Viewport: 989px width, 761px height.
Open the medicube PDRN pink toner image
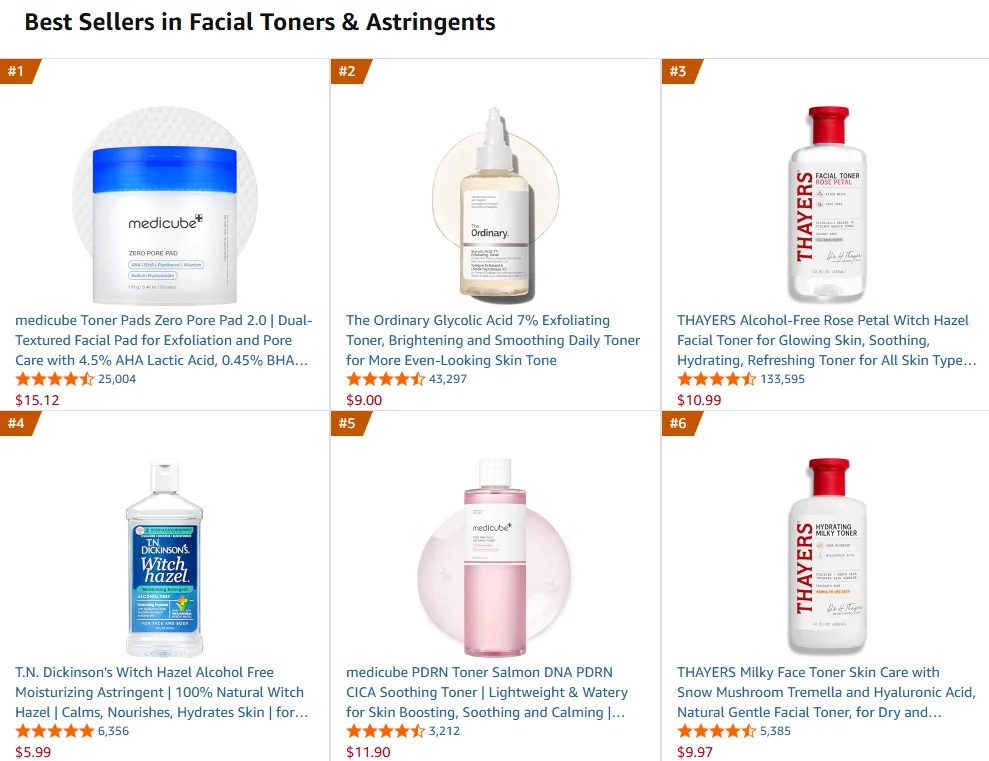tap(495, 557)
